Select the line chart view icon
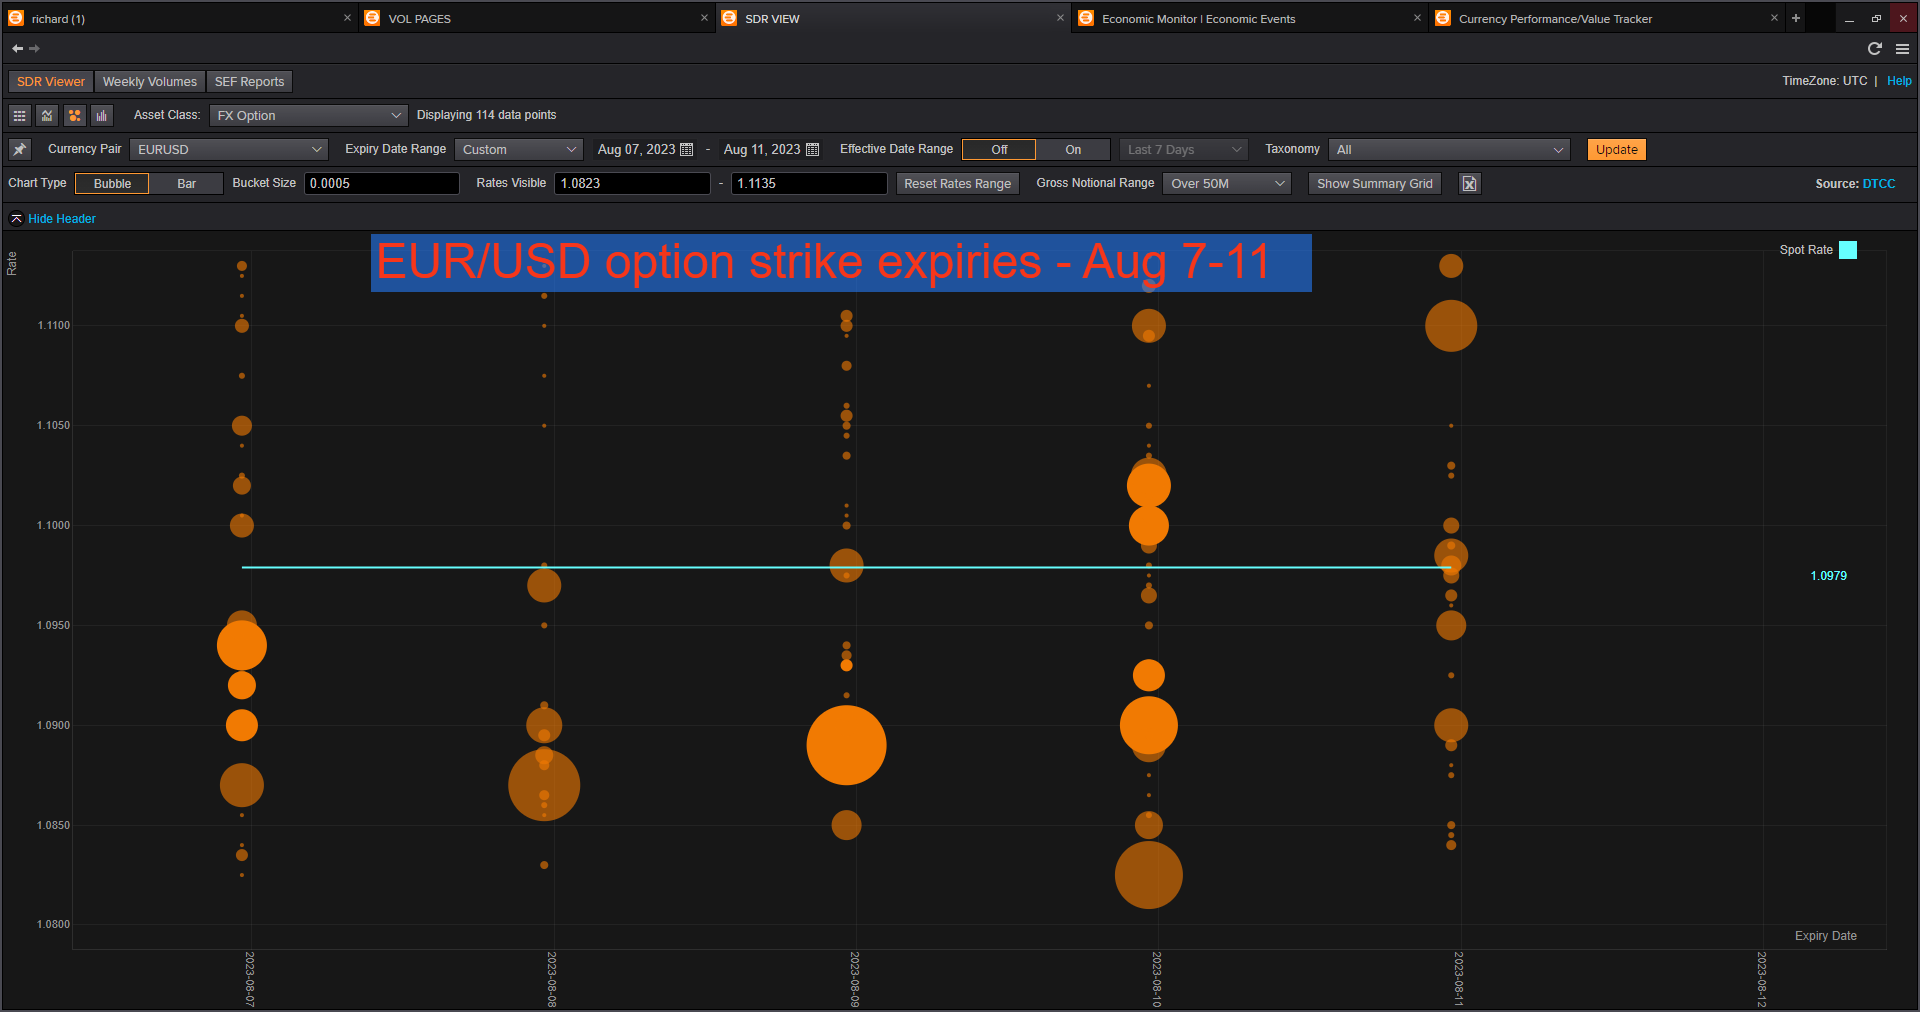Screen dimensions: 1920x1012 pos(47,116)
